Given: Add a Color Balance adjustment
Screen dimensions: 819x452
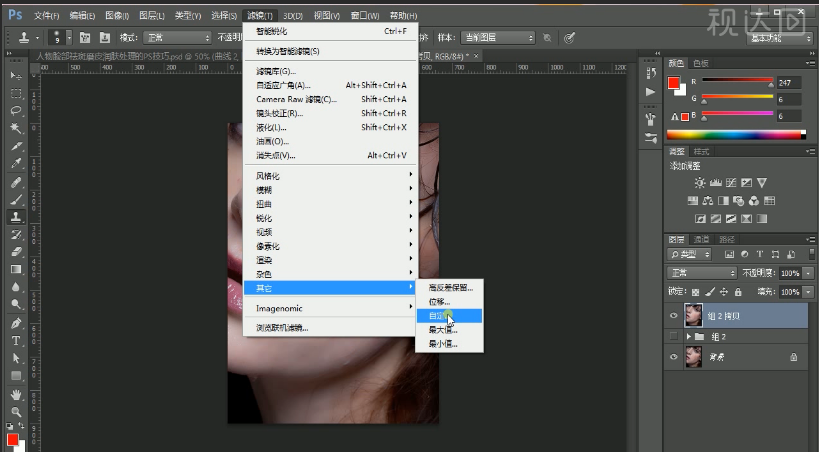Looking at the screenshot, I should (x=708, y=201).
